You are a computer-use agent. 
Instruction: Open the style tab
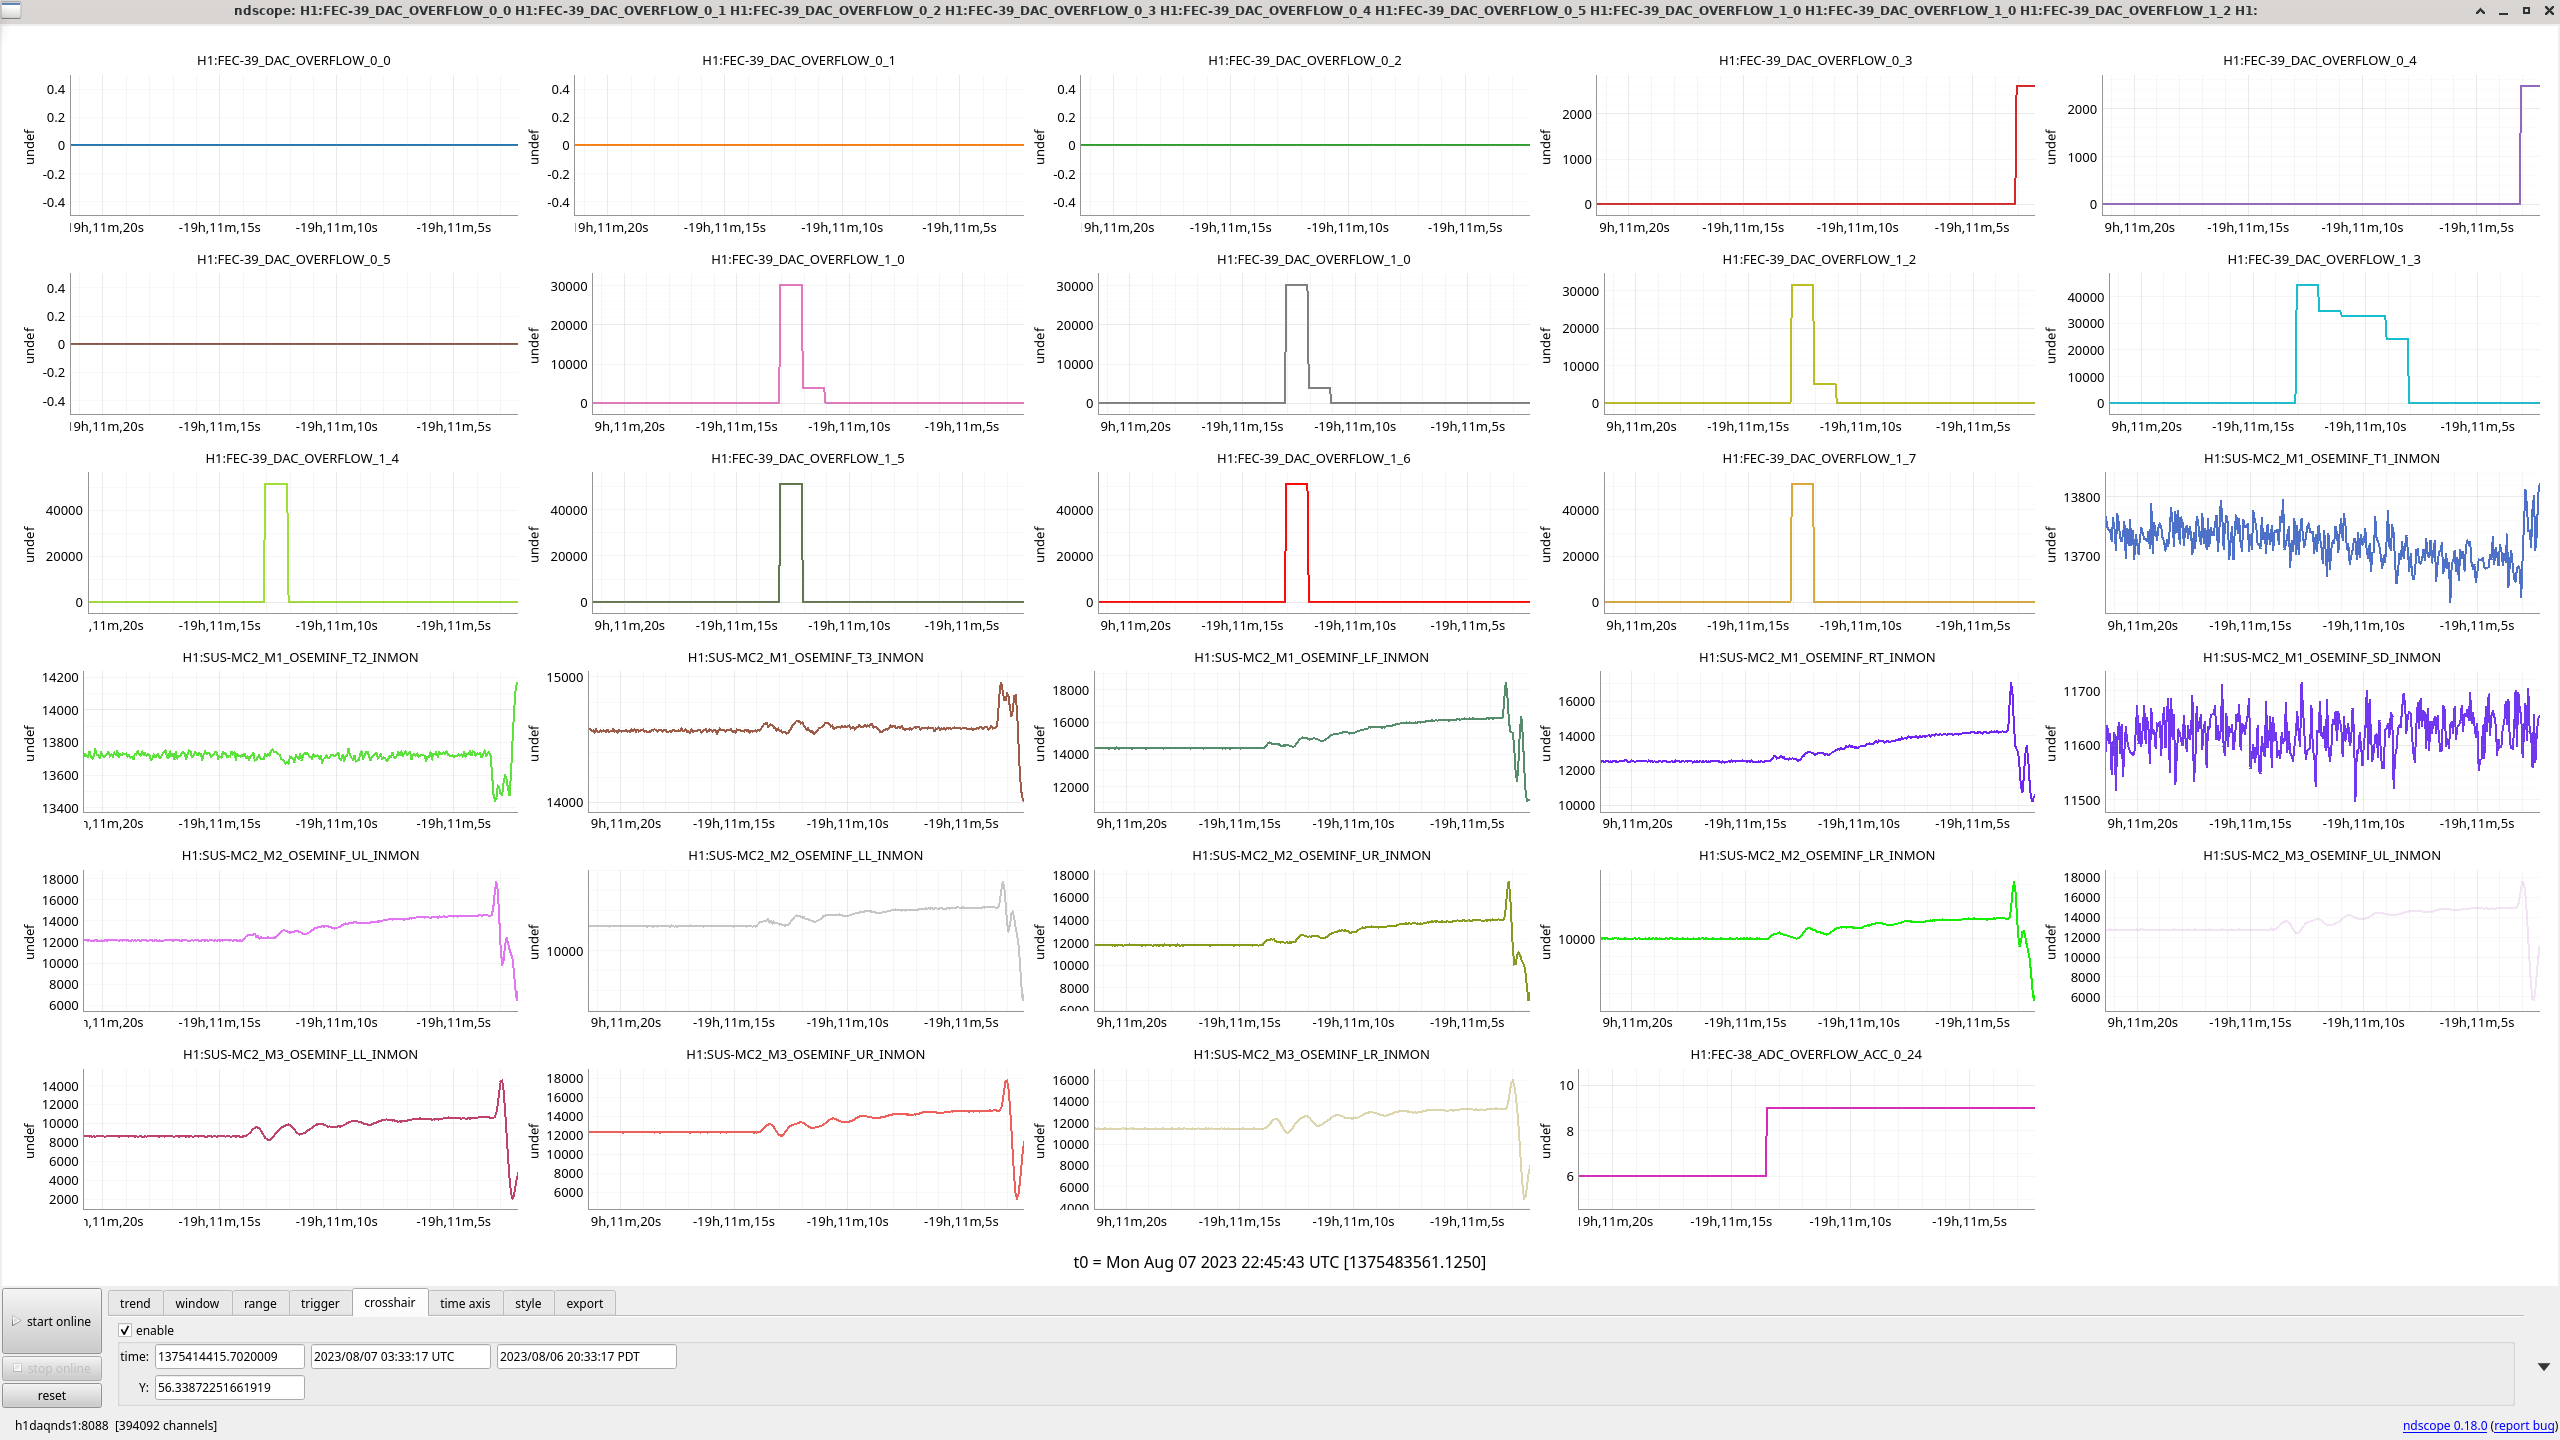point(528,1303)
